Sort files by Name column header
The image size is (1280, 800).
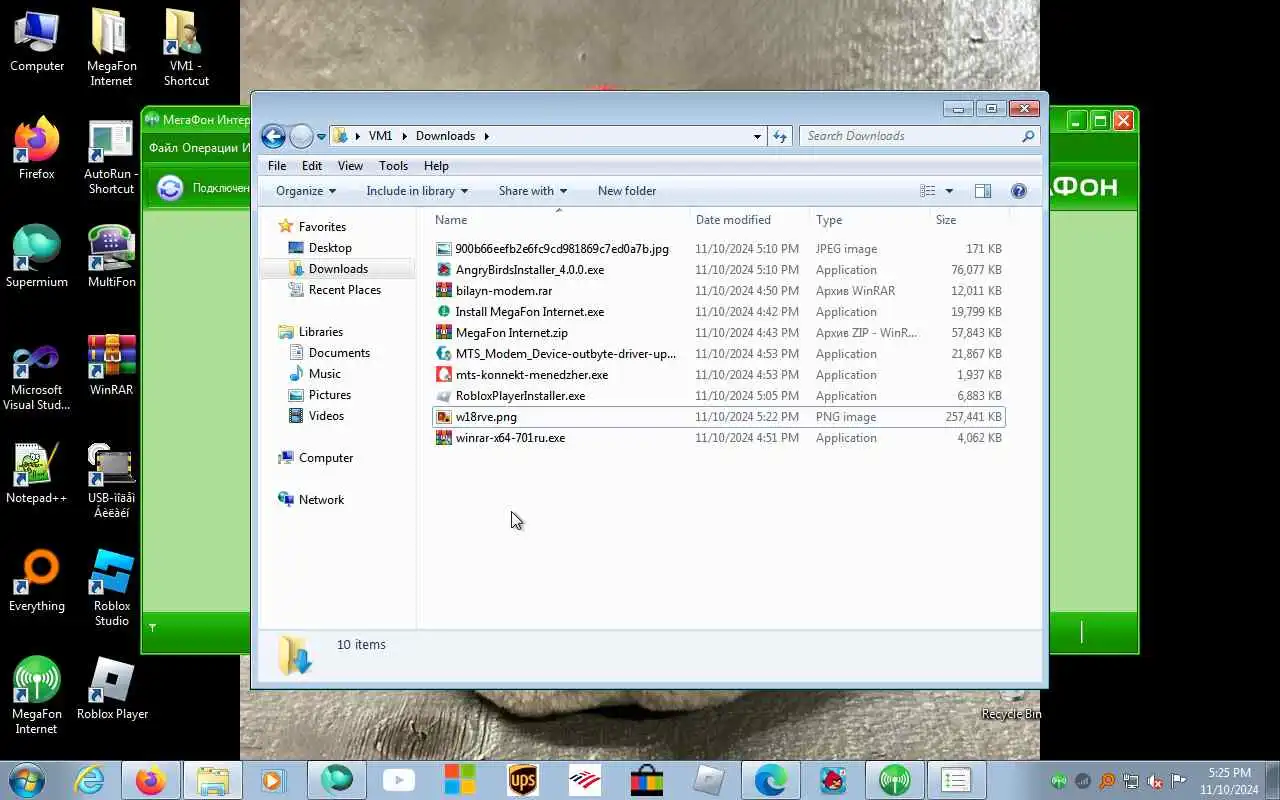(x=560, y=220)
